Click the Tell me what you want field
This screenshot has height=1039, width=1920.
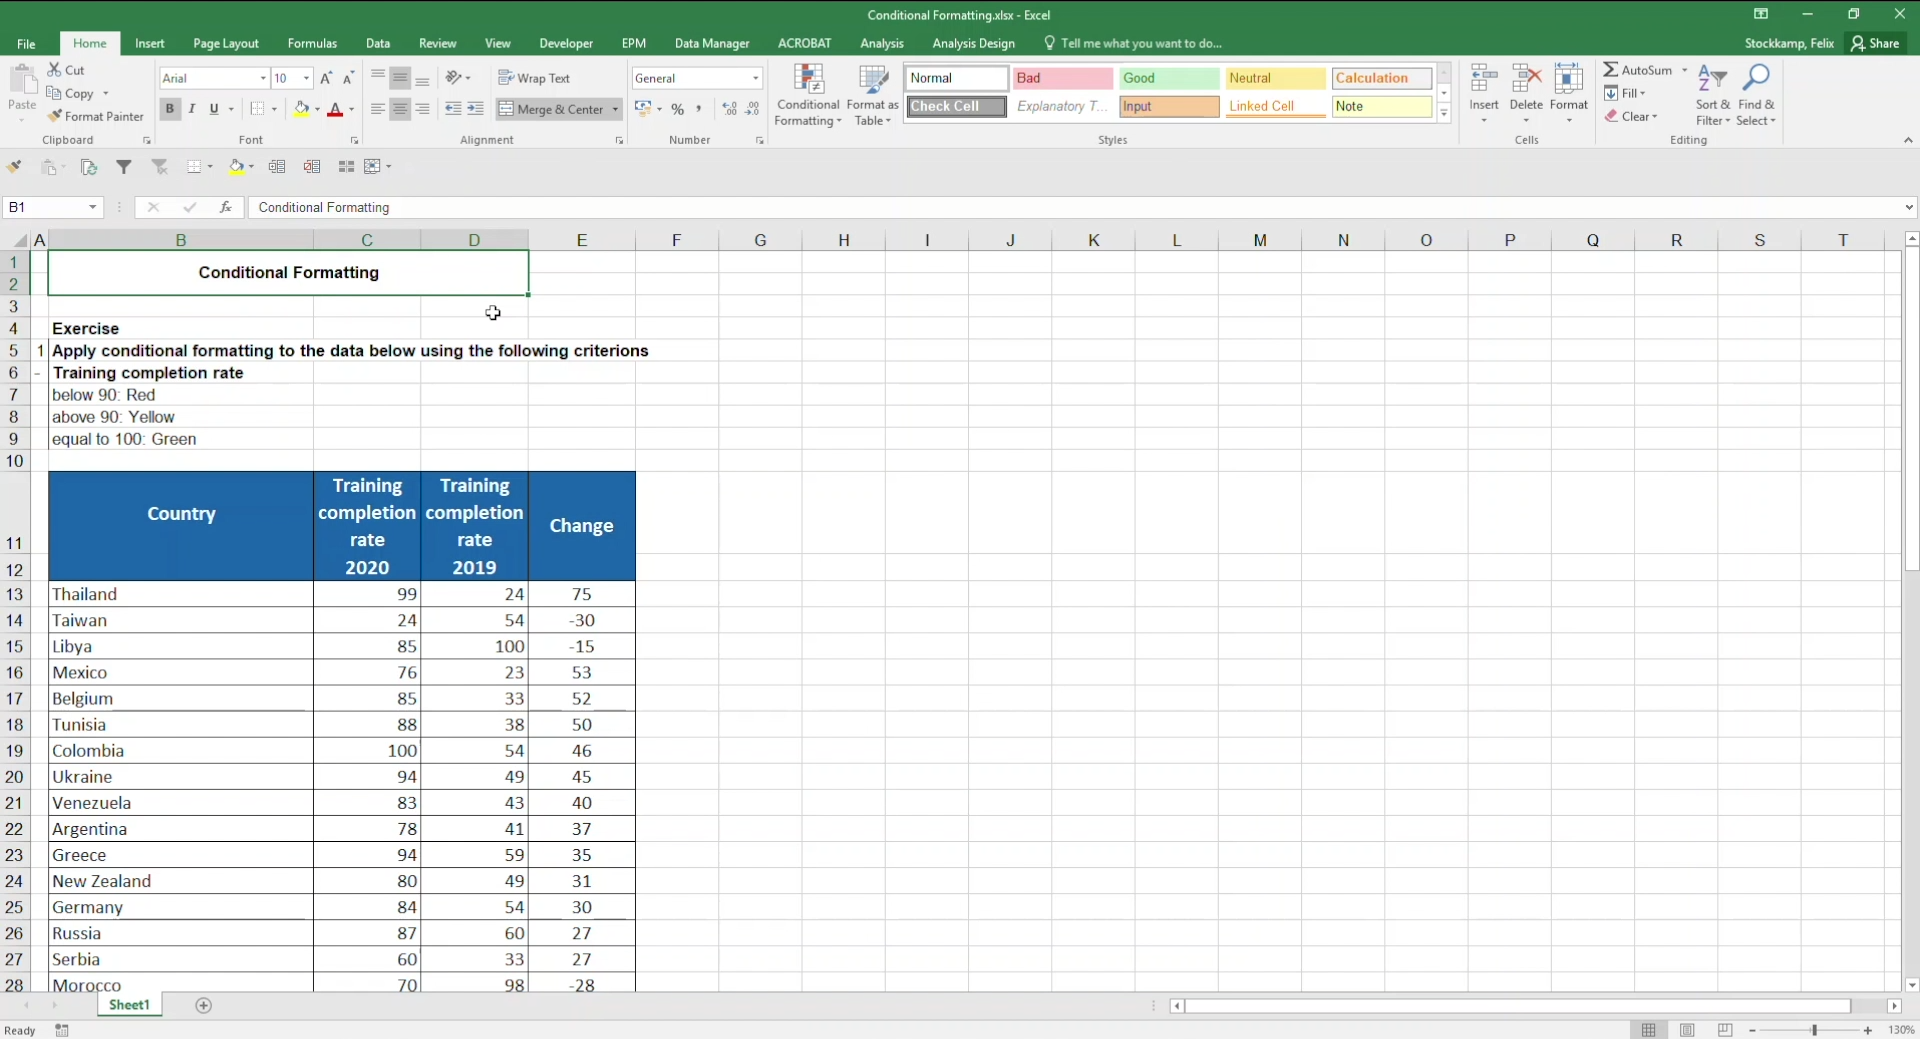pyautogui.click(x=1140, y=43)
